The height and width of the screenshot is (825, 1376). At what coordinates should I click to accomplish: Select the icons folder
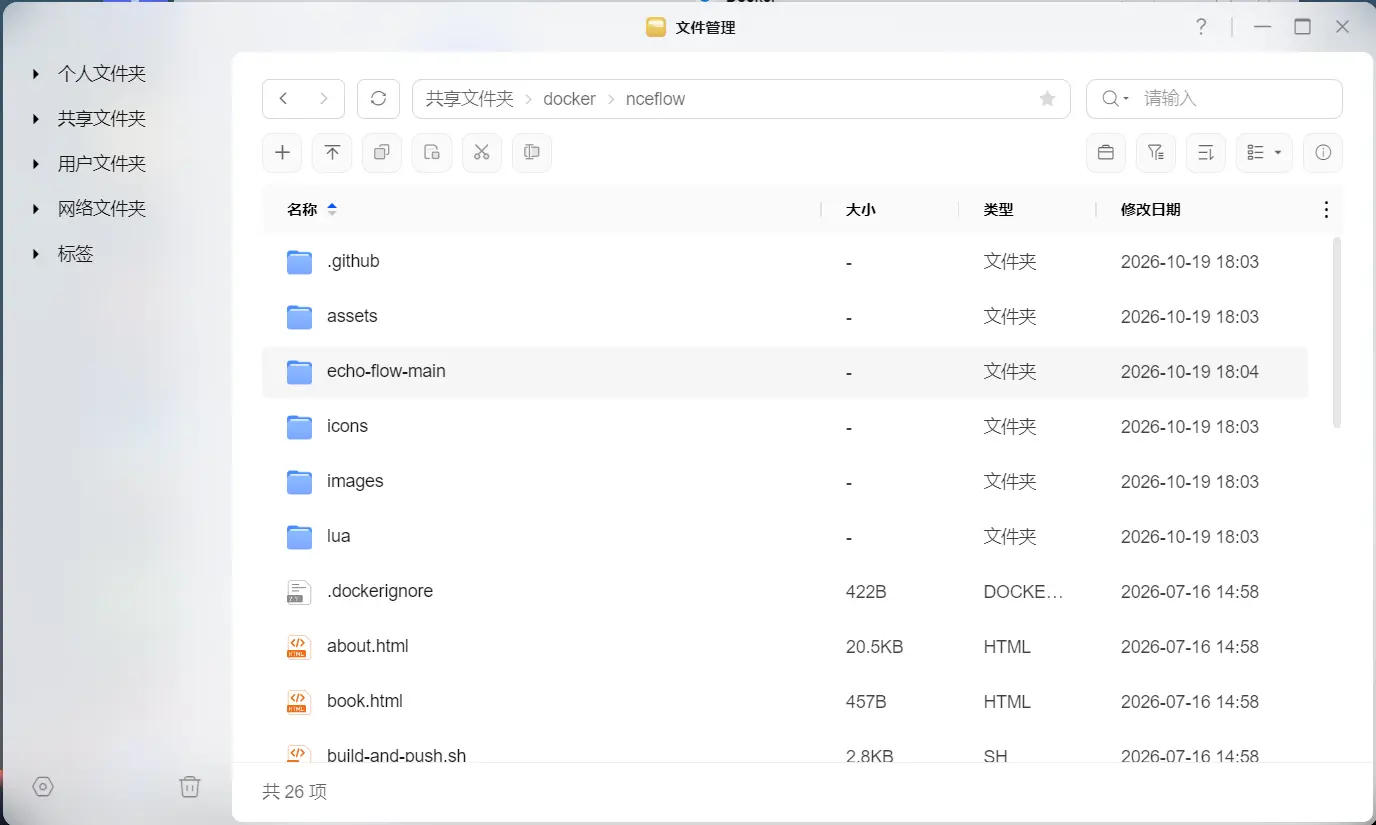pyautogui.click(x=785, y=427)
